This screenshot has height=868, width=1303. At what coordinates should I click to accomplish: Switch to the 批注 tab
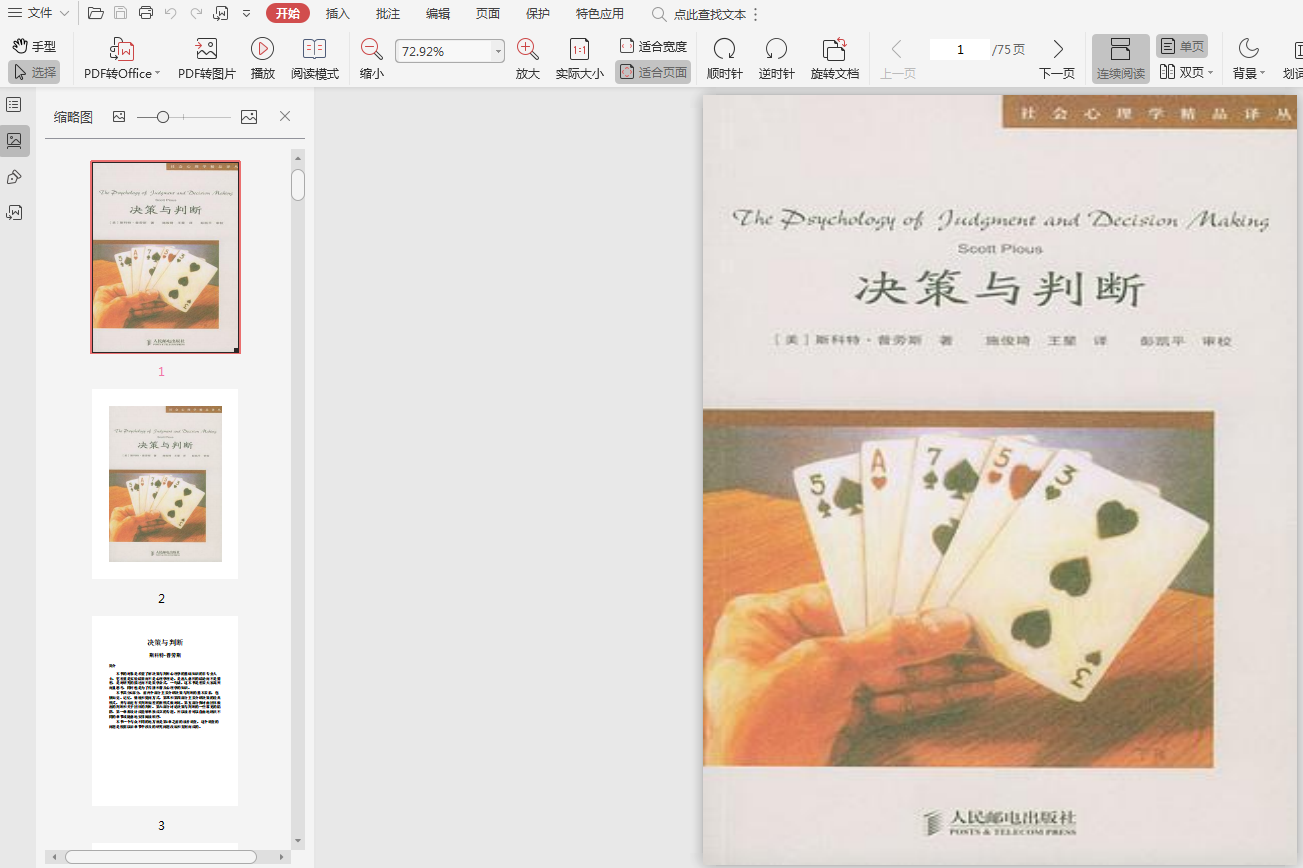388,13
